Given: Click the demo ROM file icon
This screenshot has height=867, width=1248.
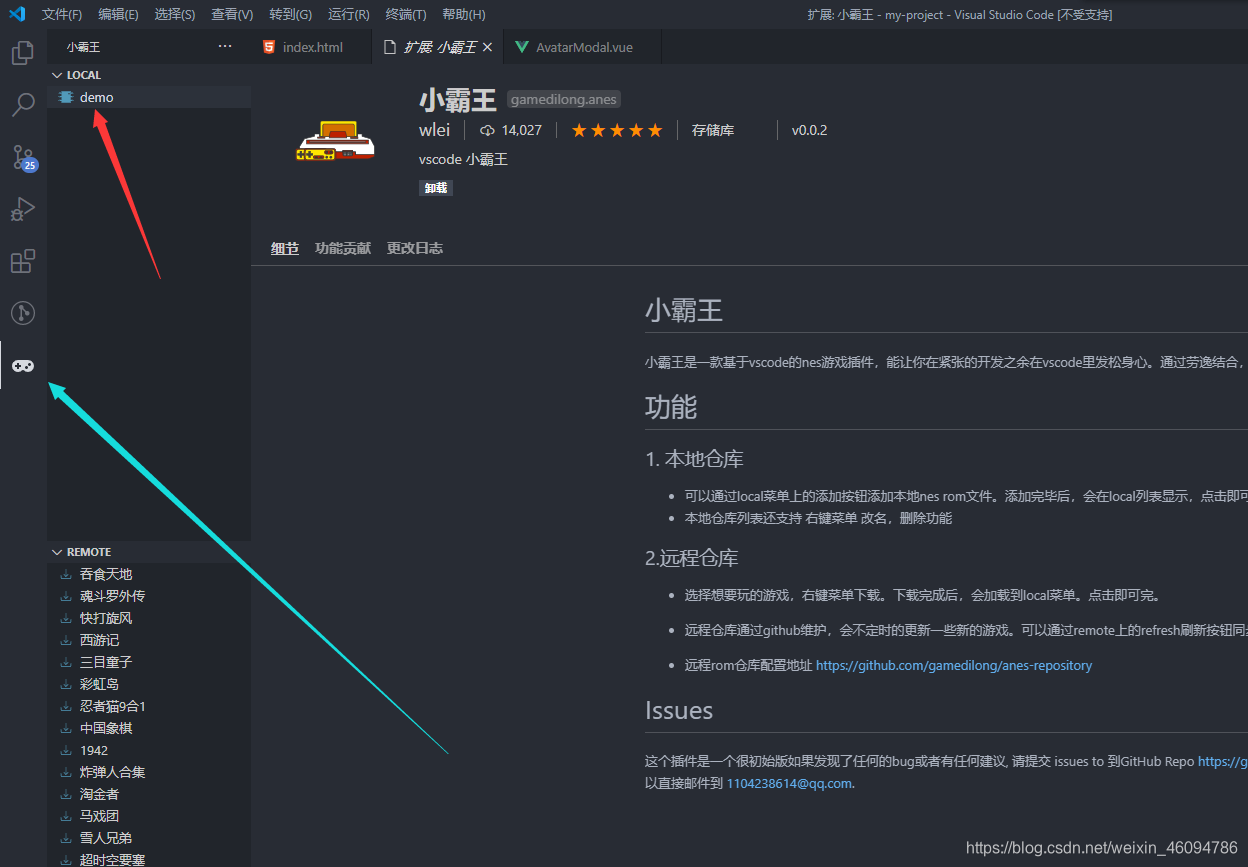Looking at the screenshot, I should tap(66, 97).
